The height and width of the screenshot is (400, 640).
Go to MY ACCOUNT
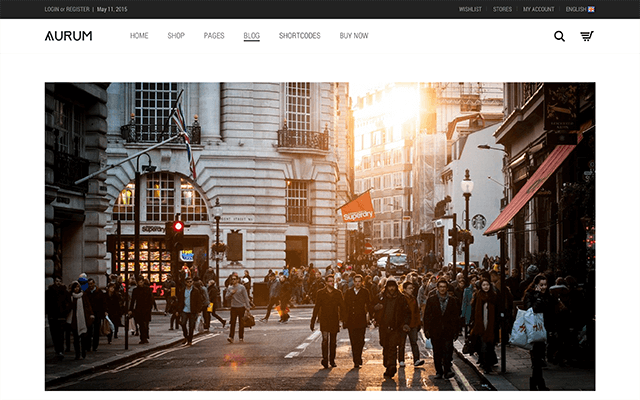point(538,9)
